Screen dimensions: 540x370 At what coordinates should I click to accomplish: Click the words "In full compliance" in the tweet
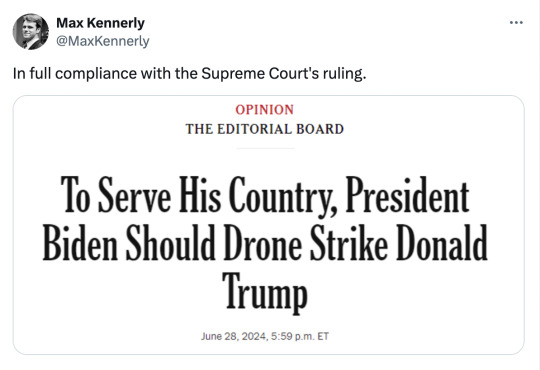pos(75,73)
